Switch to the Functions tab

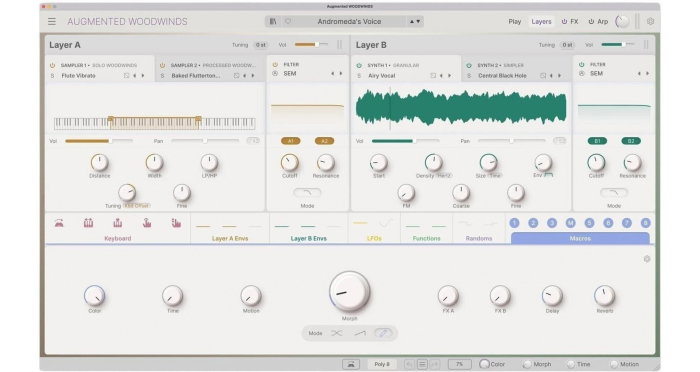(x=426, y=238)
